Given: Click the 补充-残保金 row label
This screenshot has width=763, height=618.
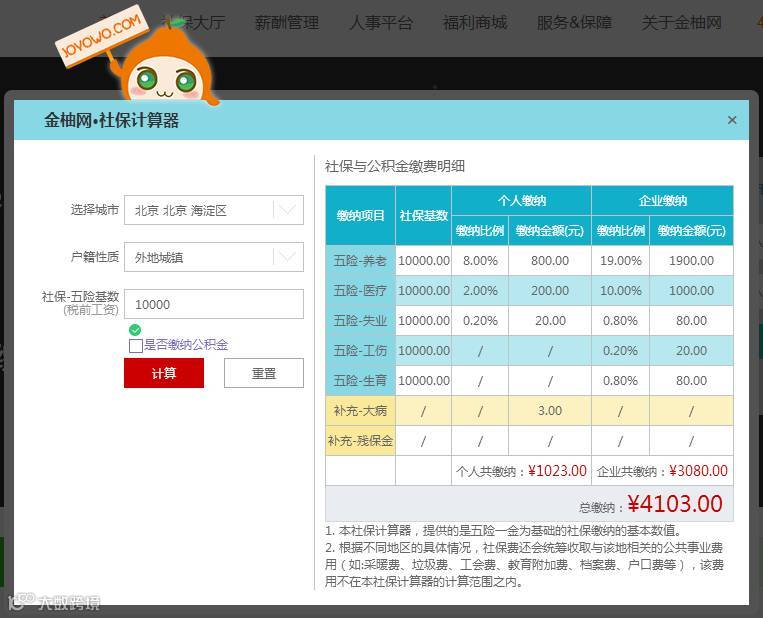Looking at the screenshot, I should point(360,441).
